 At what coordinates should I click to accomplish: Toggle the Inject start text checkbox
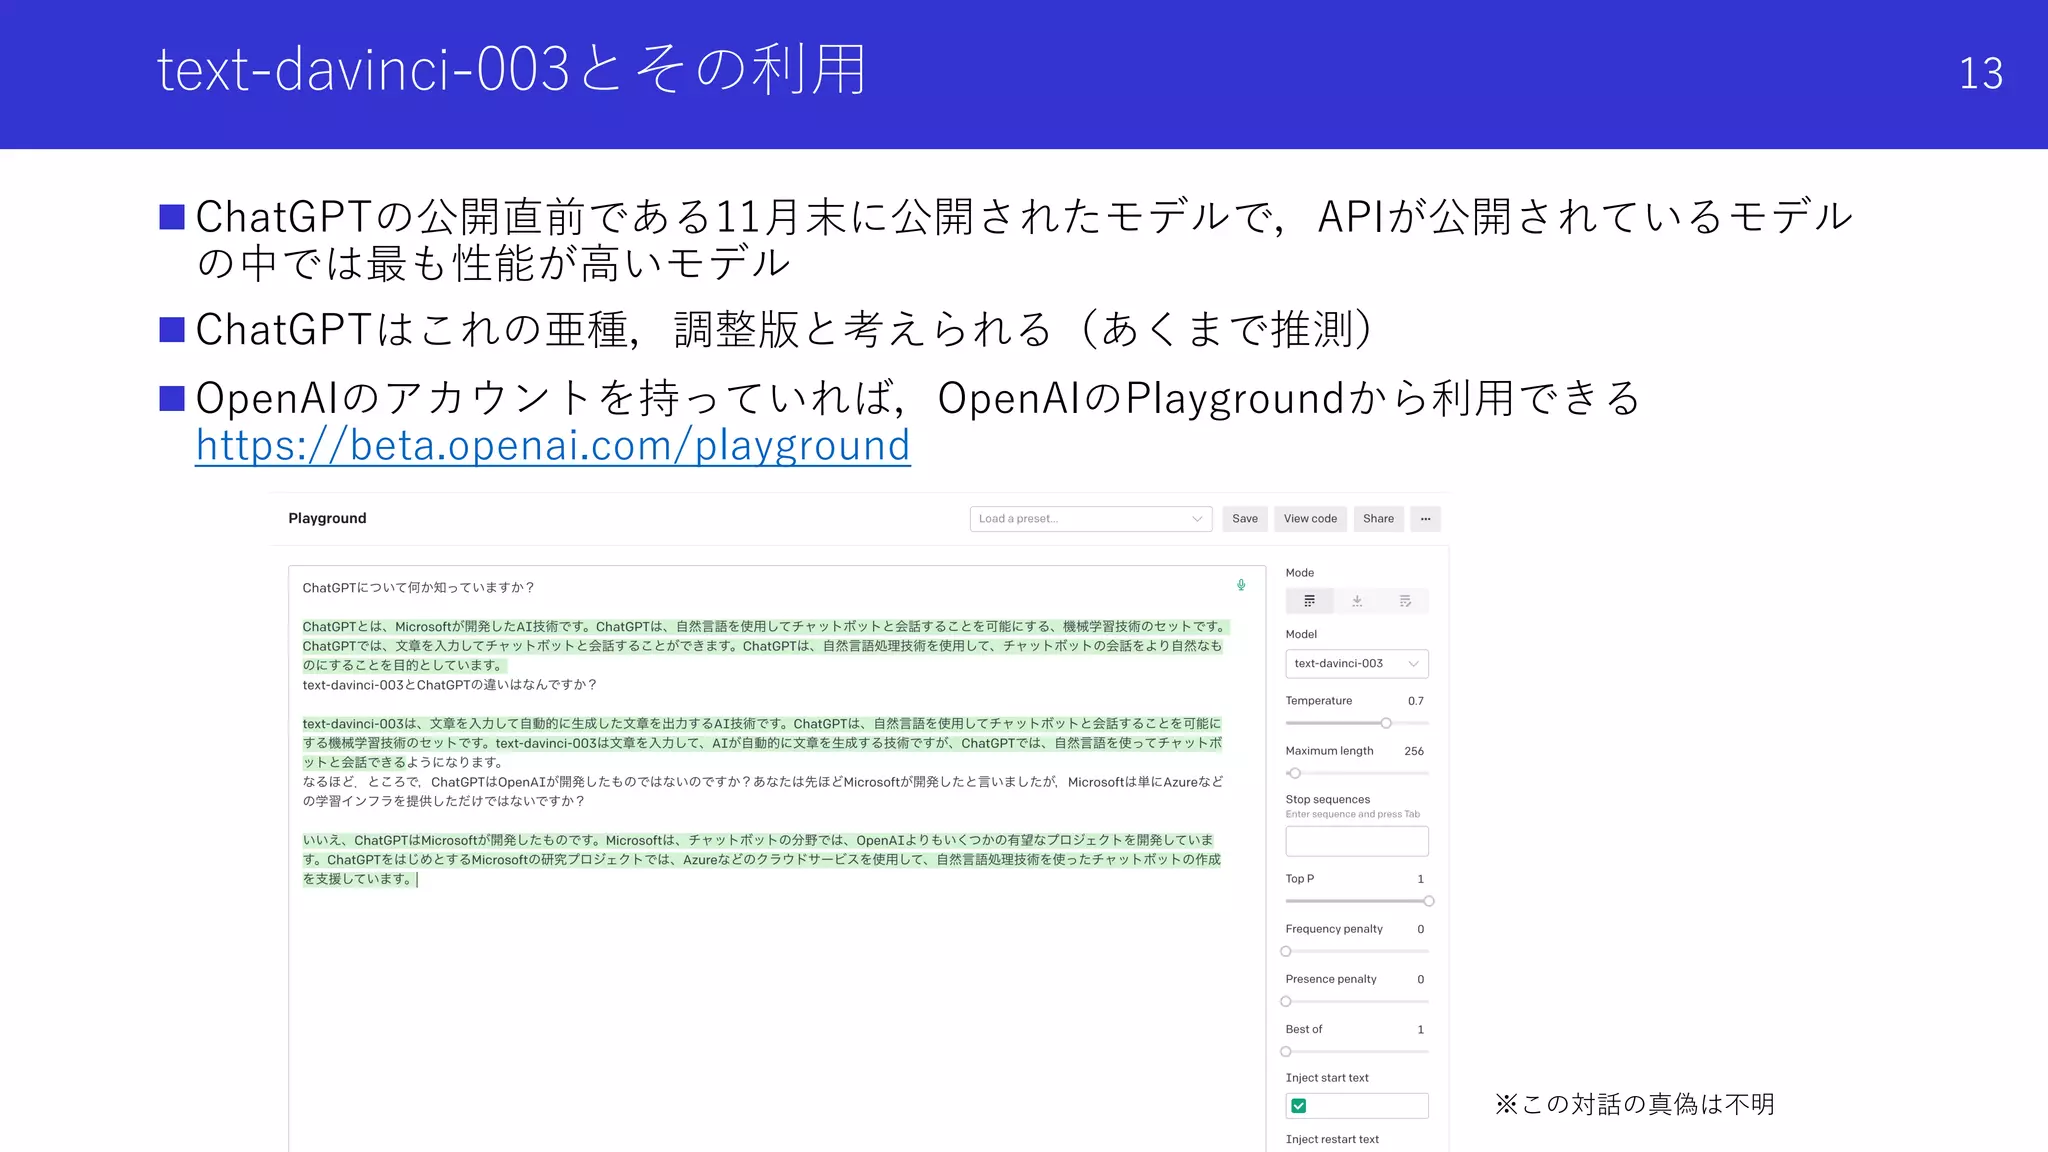point(1299,1106)
